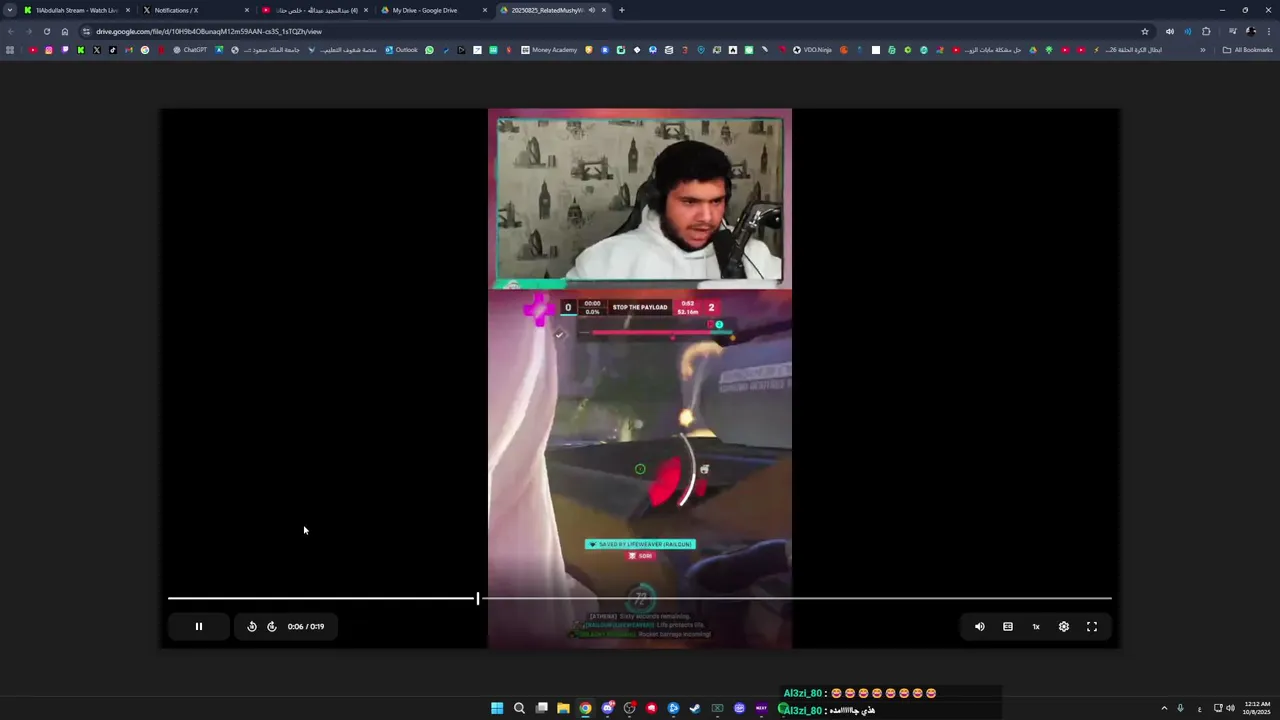Open video player settings gear
The image size is (1280, 720).
[1064, 627]
